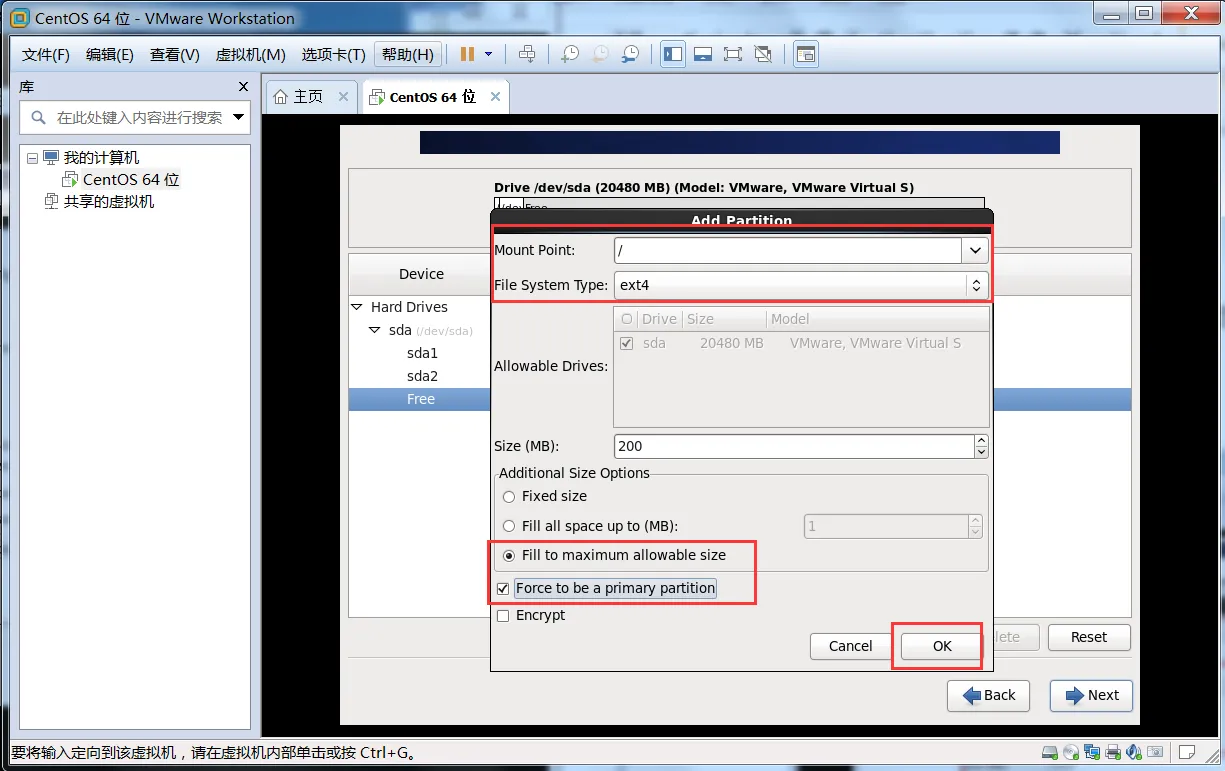
Task: Pause the virtual machine from the toolbar
Action: point(467,54)
